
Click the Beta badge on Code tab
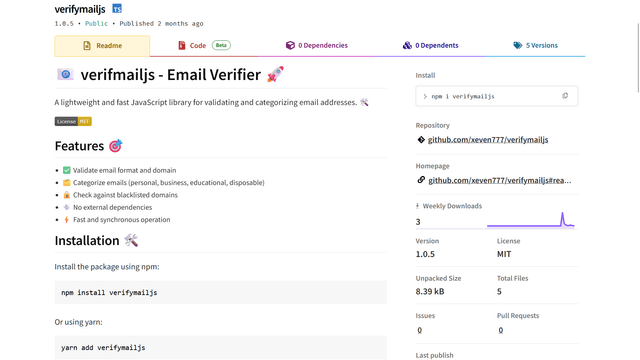221,45
